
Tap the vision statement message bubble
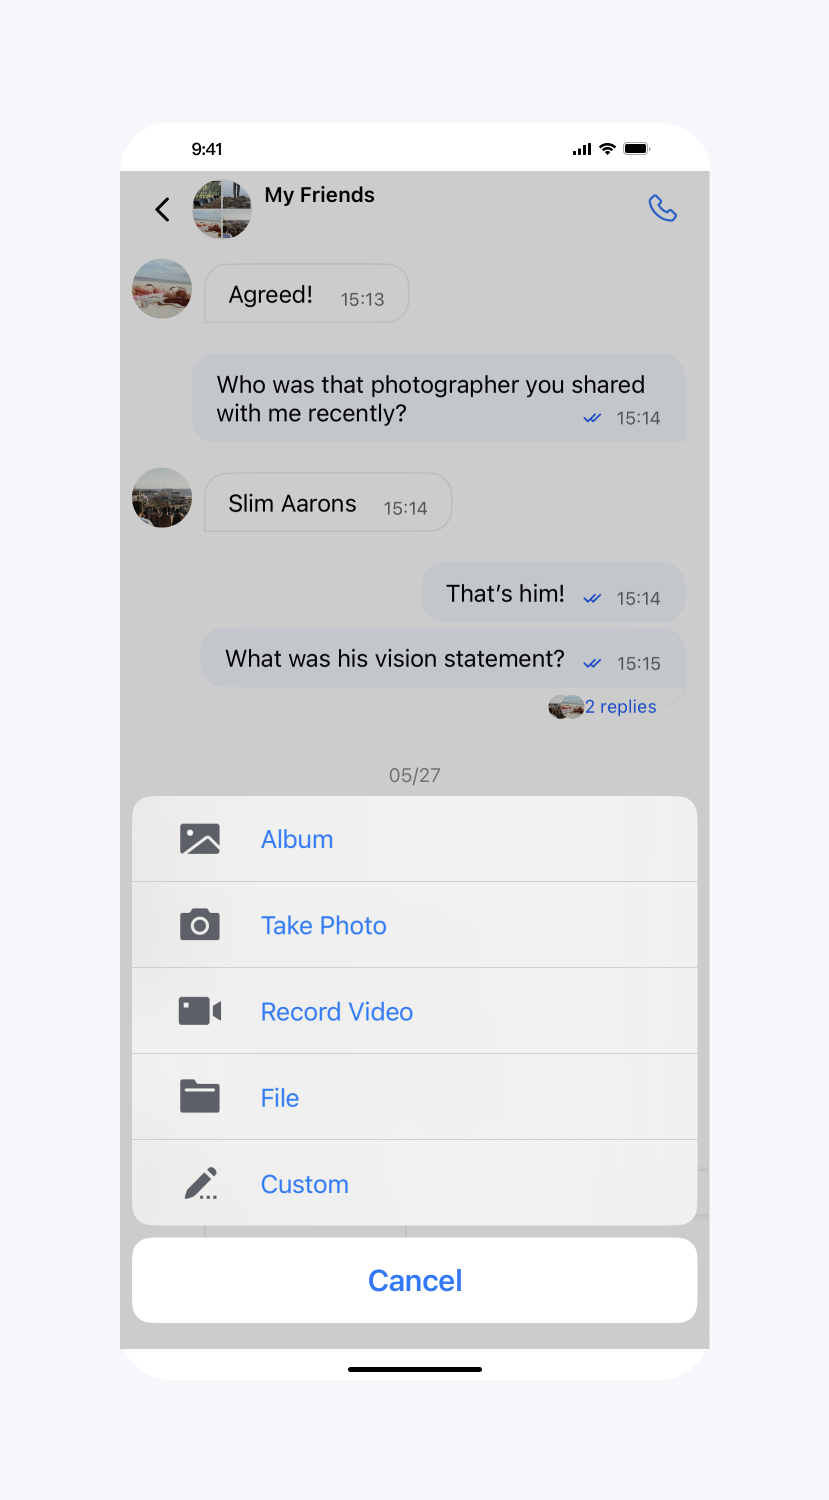443,658
